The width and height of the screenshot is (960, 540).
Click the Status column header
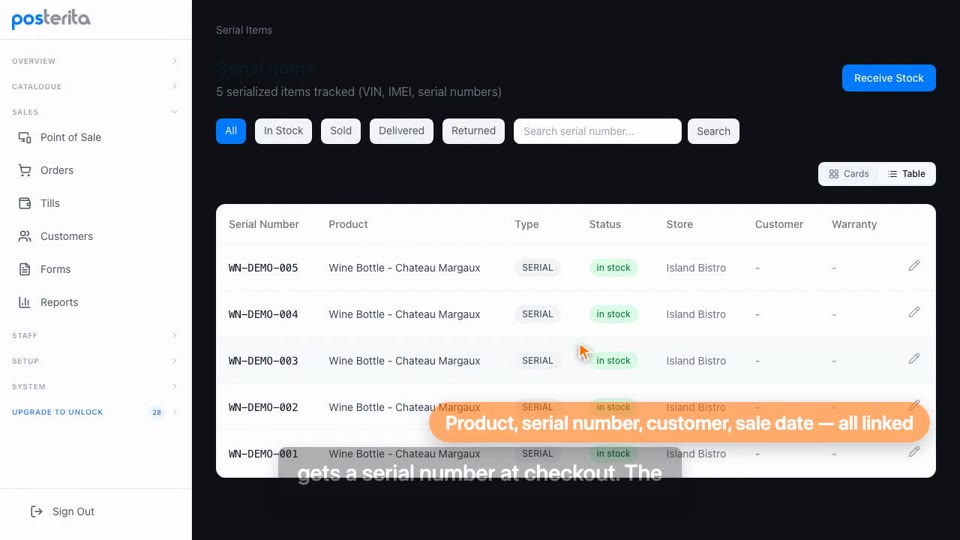click(605, 224)
